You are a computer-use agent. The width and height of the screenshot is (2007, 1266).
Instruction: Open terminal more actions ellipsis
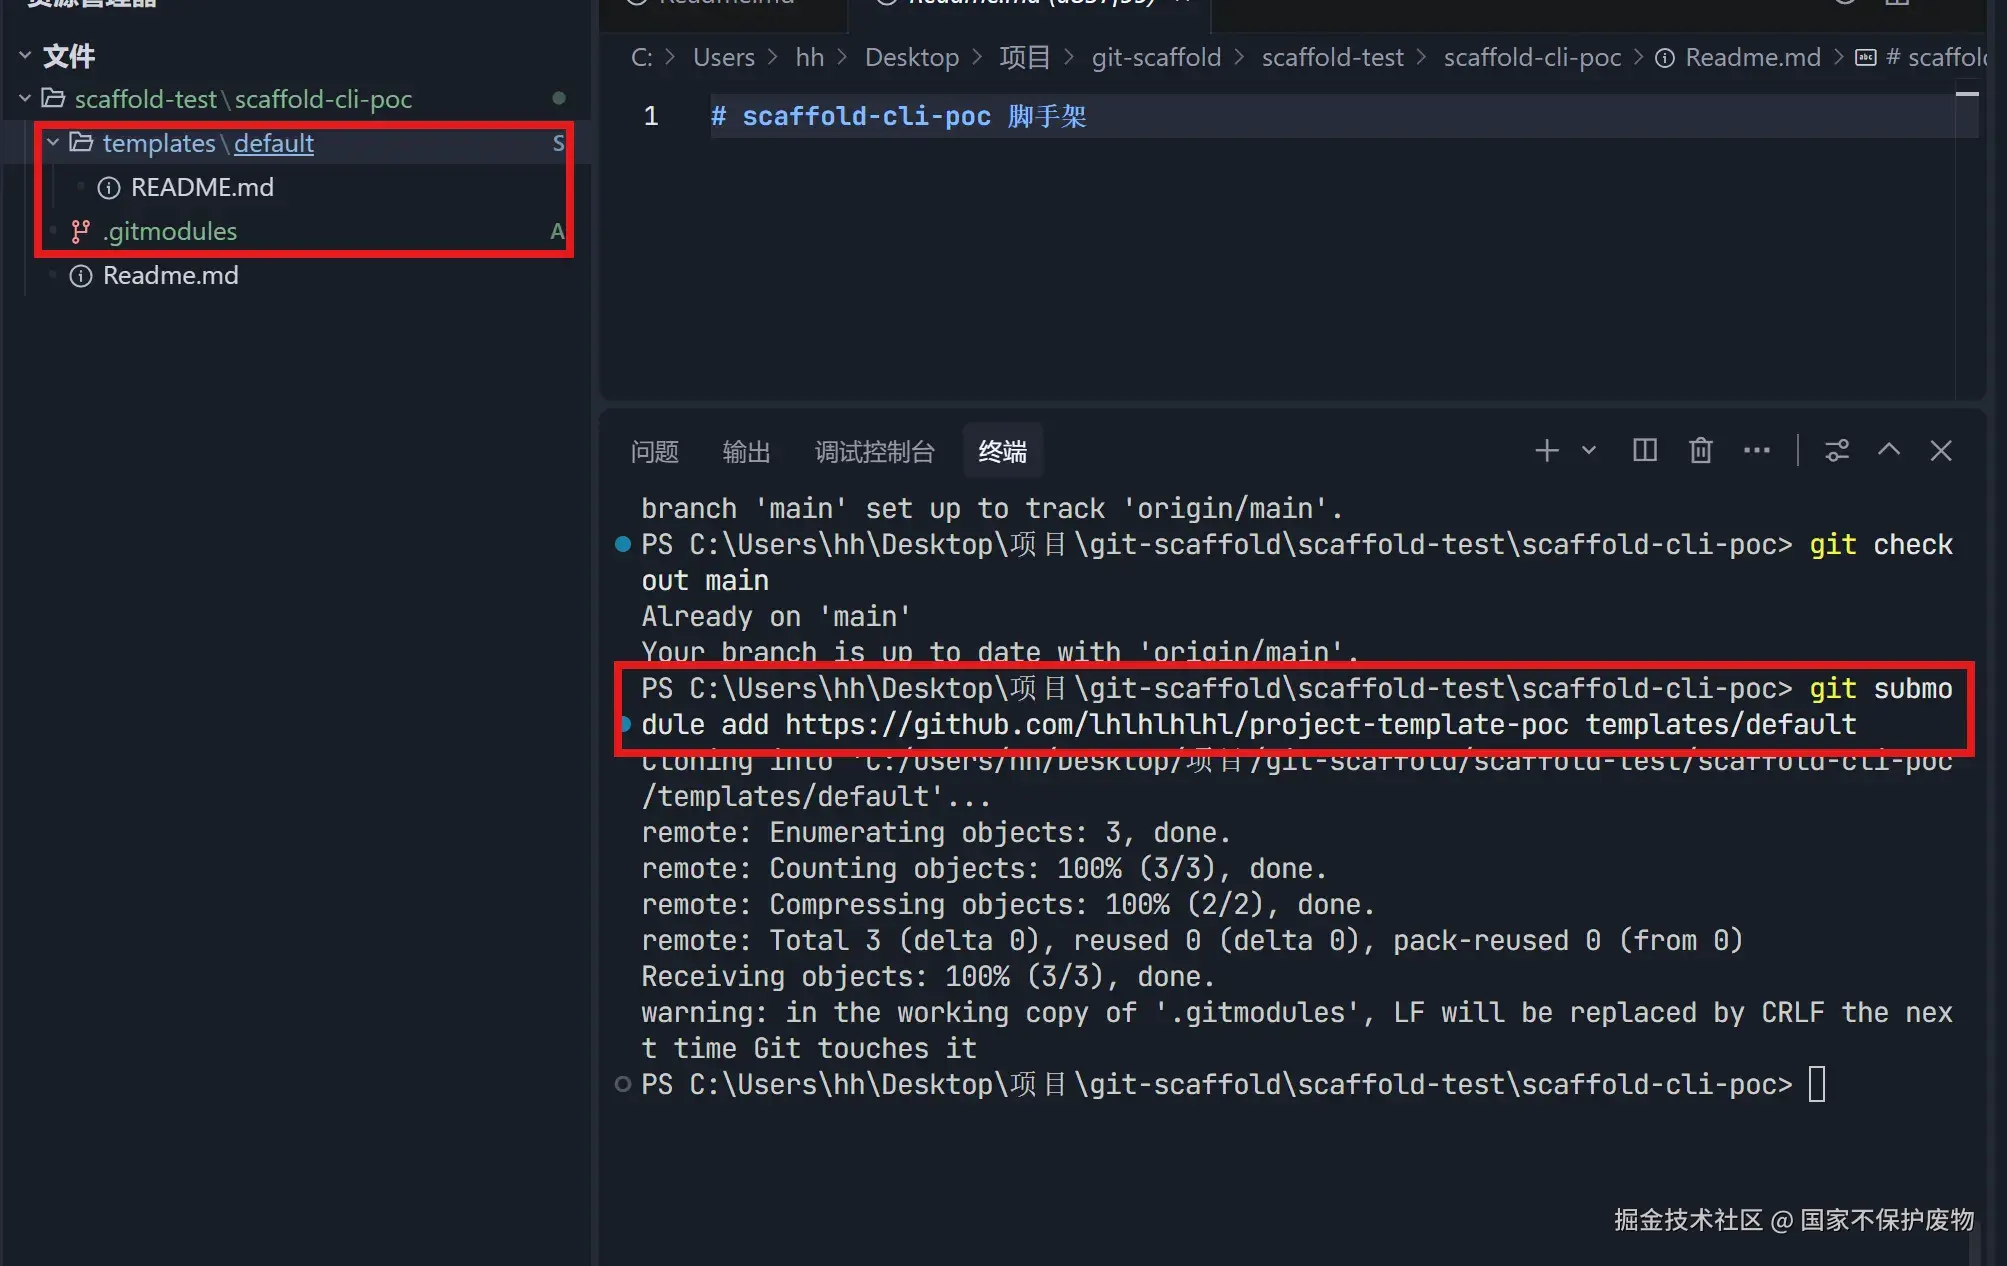coord(1756,451)
